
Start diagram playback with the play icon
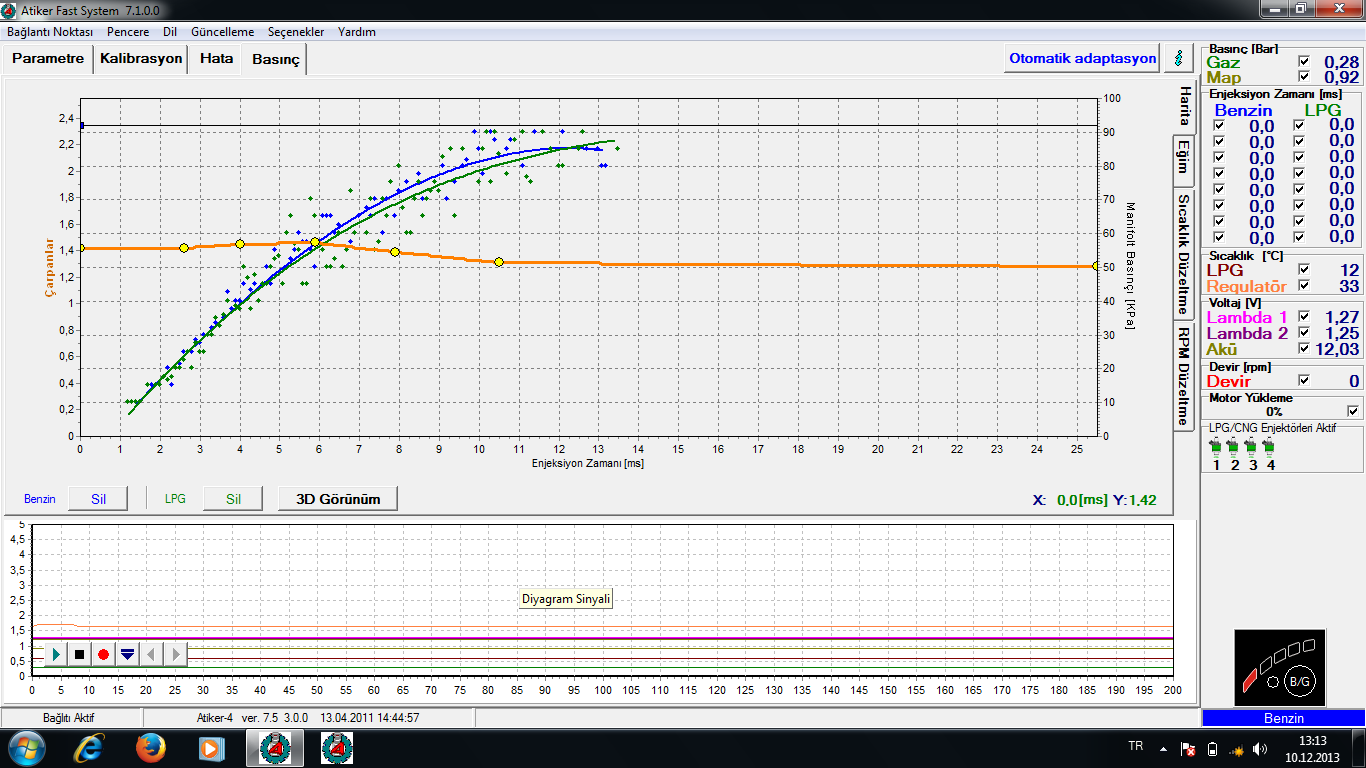pos(56,654)
